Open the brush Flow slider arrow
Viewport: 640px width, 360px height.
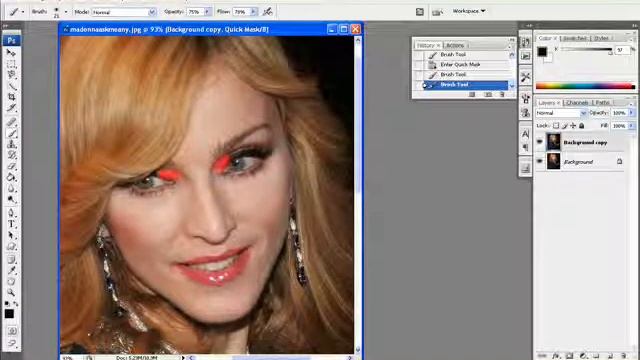tap(253, 12)
